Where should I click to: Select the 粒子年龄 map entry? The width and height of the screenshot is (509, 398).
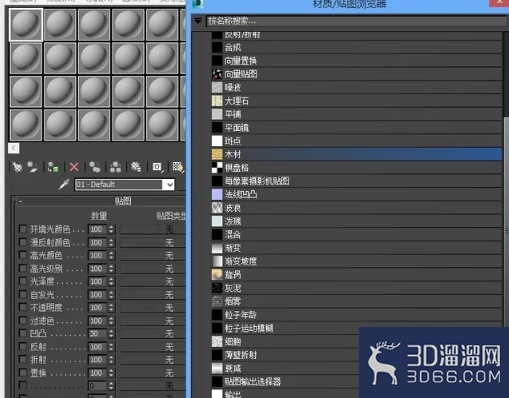tap(357, 315)
